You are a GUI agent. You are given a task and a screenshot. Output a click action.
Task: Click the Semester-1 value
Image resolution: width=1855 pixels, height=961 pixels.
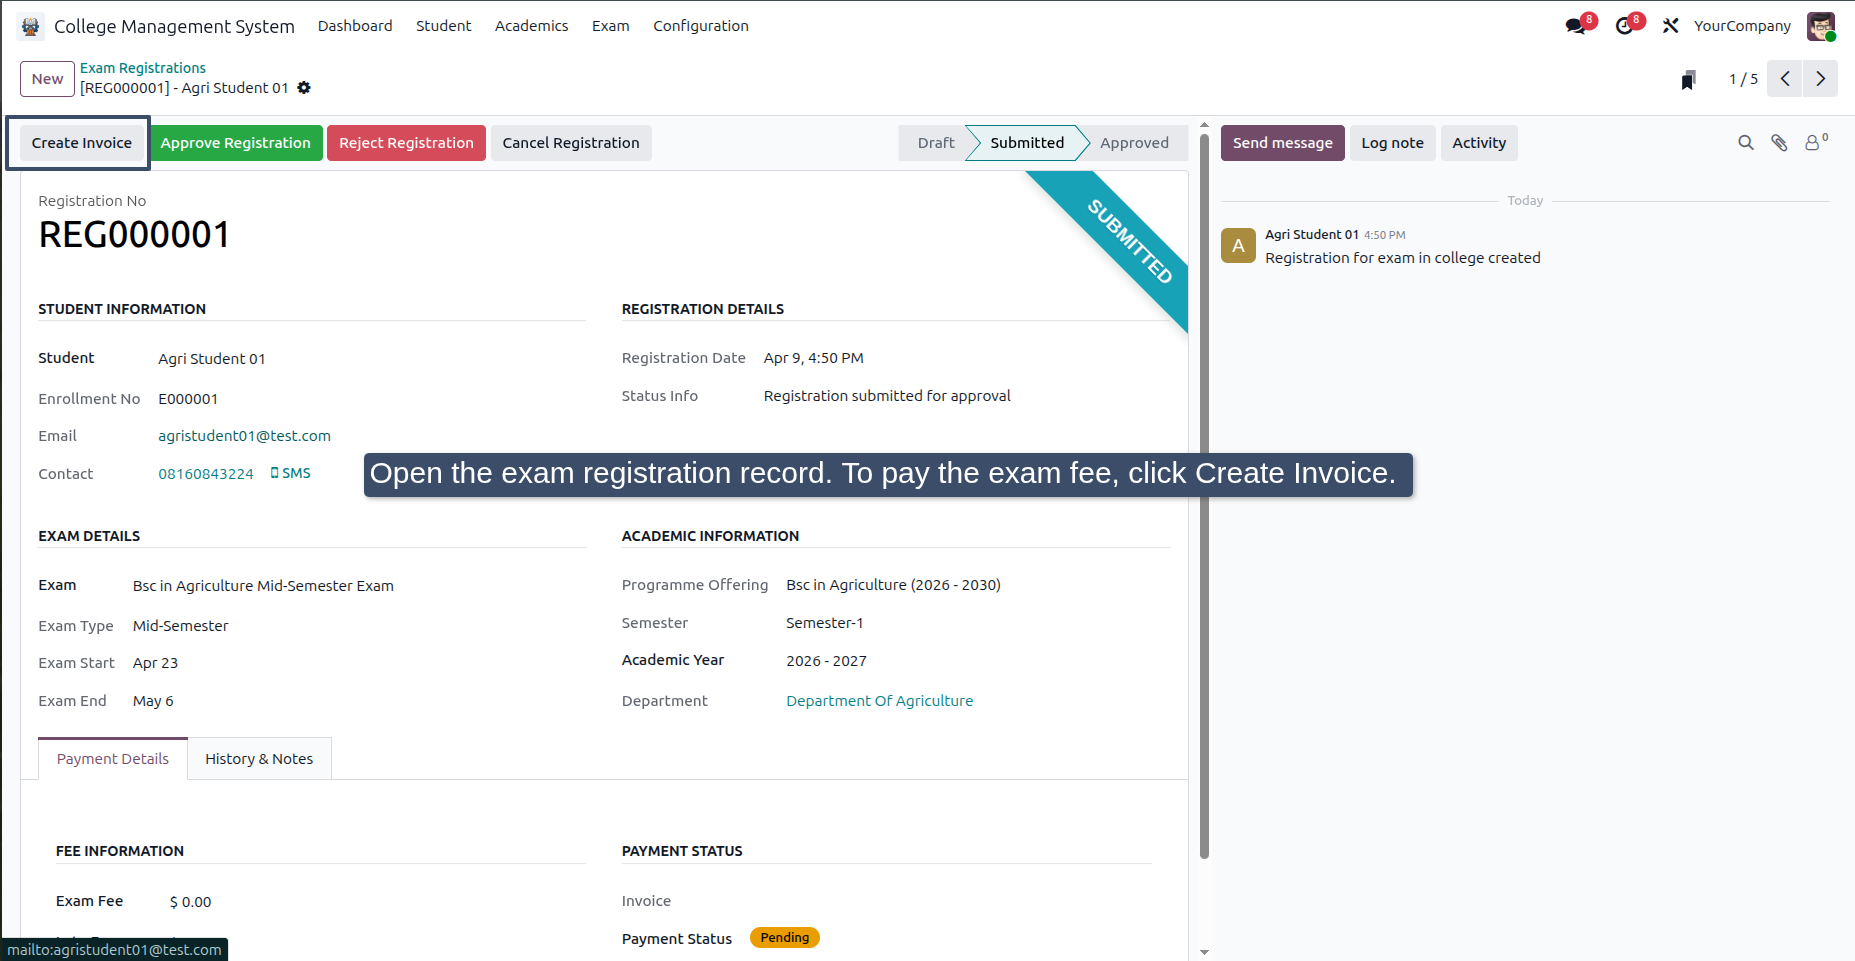(824, 623)
